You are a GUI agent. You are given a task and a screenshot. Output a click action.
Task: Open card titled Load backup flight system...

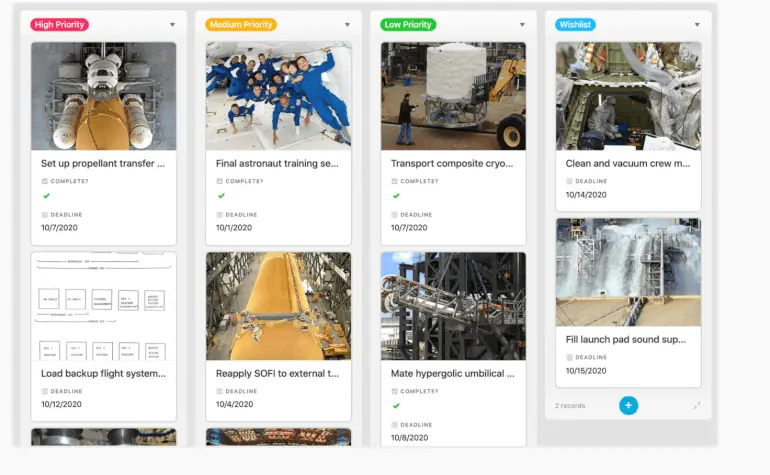(x=103, y=373)
